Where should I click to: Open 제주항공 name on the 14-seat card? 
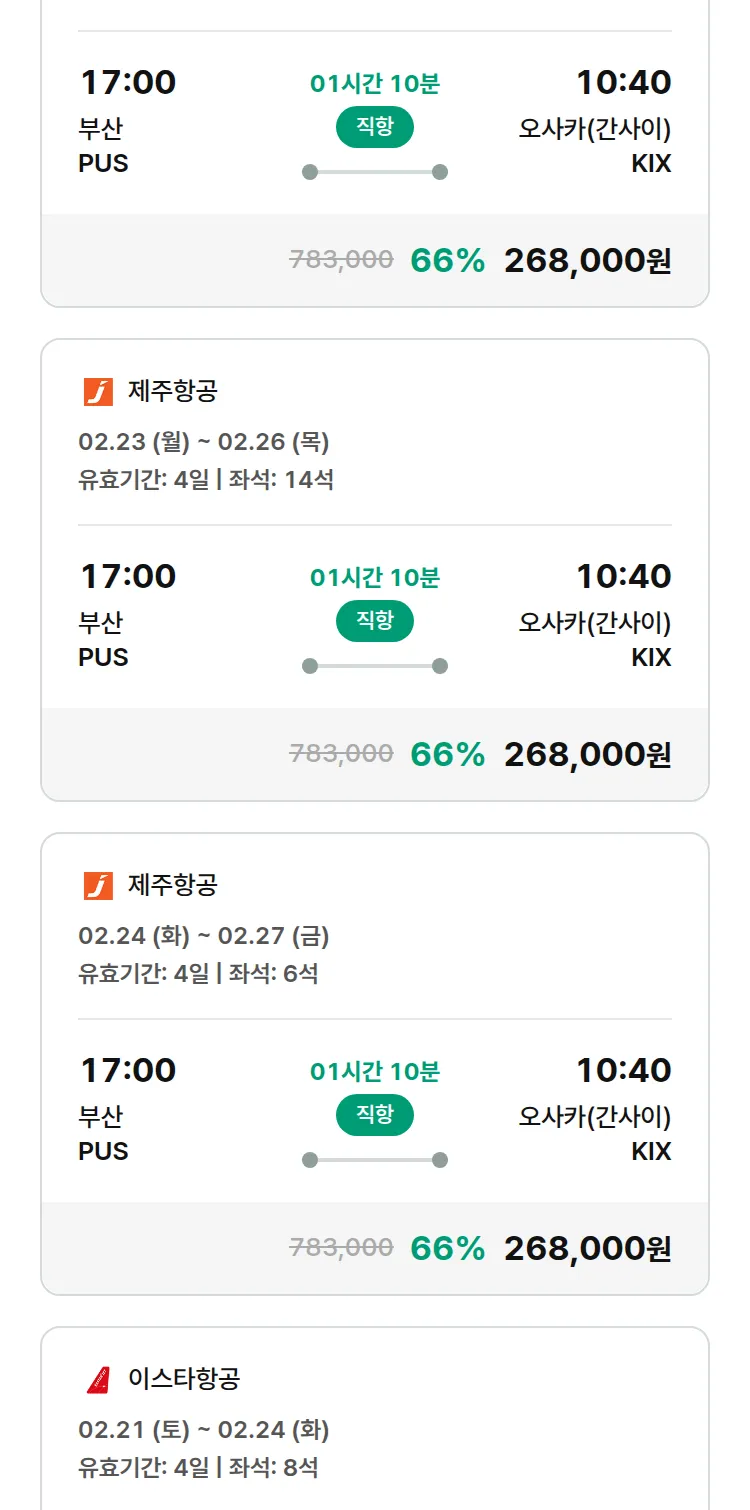(172, 392)
